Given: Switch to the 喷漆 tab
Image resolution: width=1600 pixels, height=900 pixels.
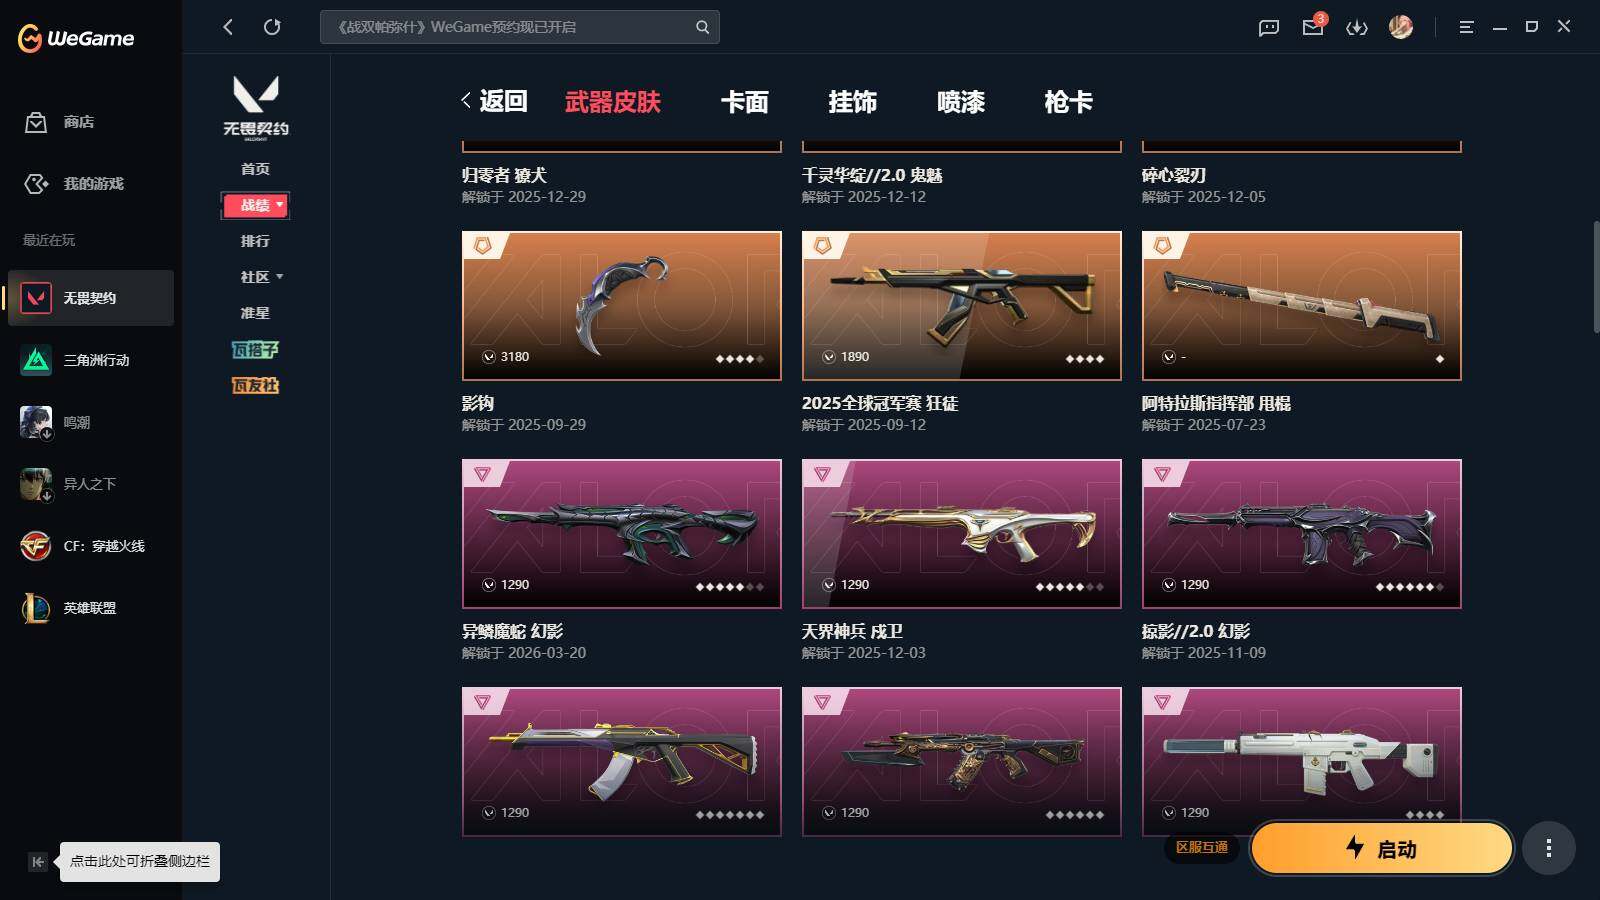Looking at the screenshot, I should point(961,102).
